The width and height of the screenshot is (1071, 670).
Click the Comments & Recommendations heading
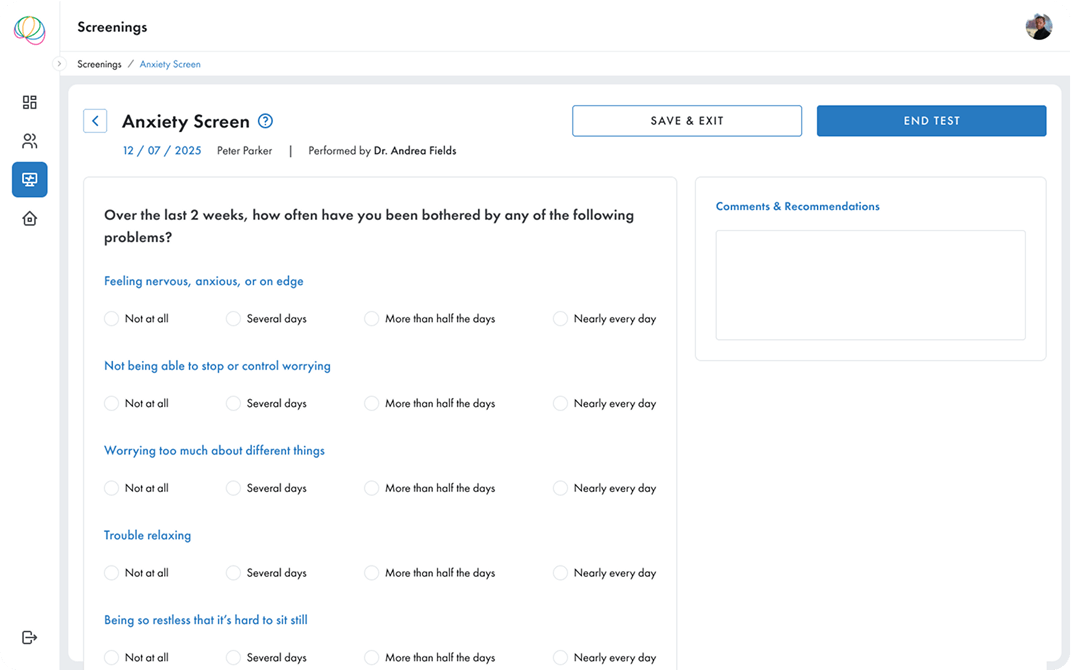pos(798,206)
